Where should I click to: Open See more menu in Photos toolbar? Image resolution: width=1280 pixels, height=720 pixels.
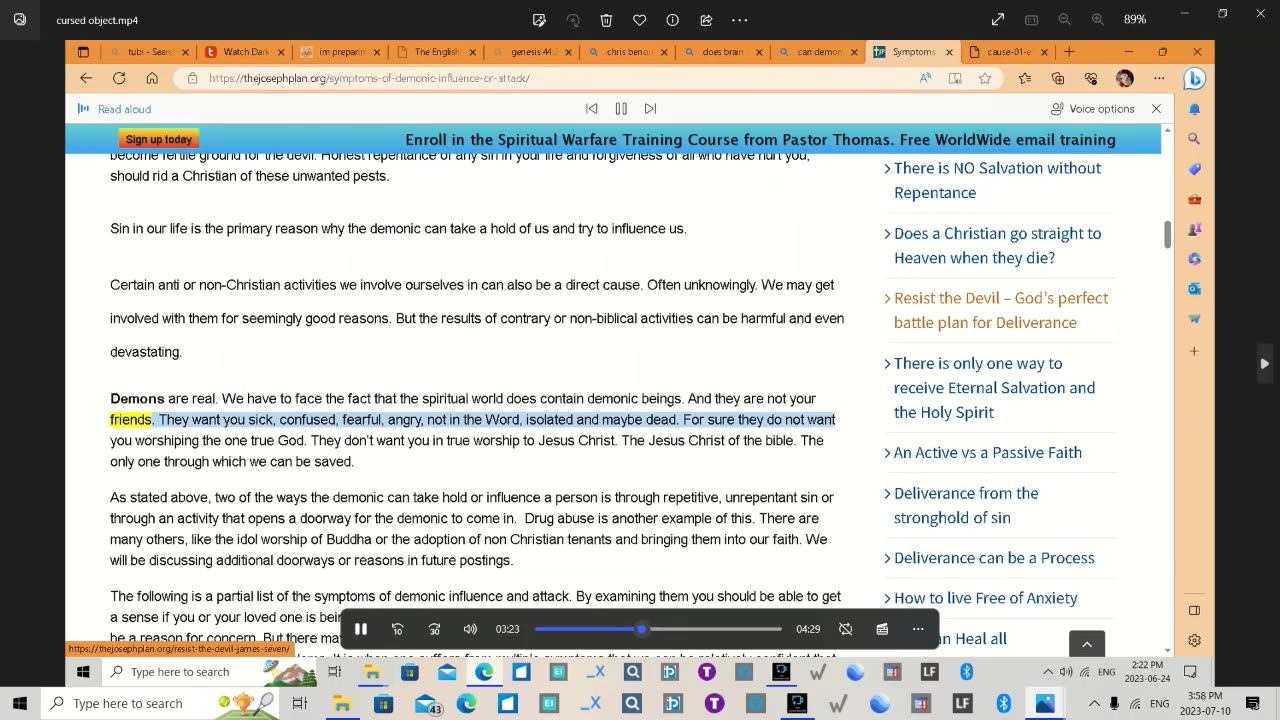coord(740,20)
